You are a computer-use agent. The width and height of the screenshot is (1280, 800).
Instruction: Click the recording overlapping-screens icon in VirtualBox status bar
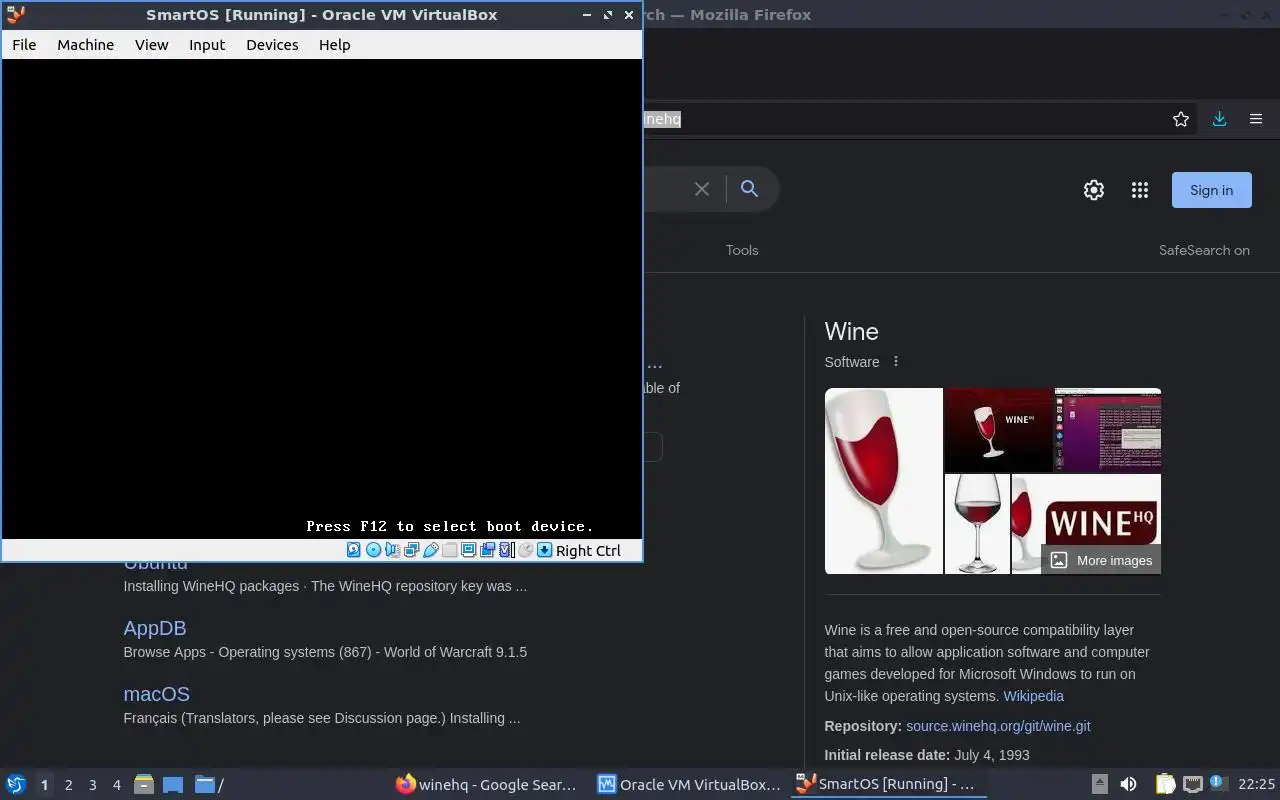coord(487,550)
